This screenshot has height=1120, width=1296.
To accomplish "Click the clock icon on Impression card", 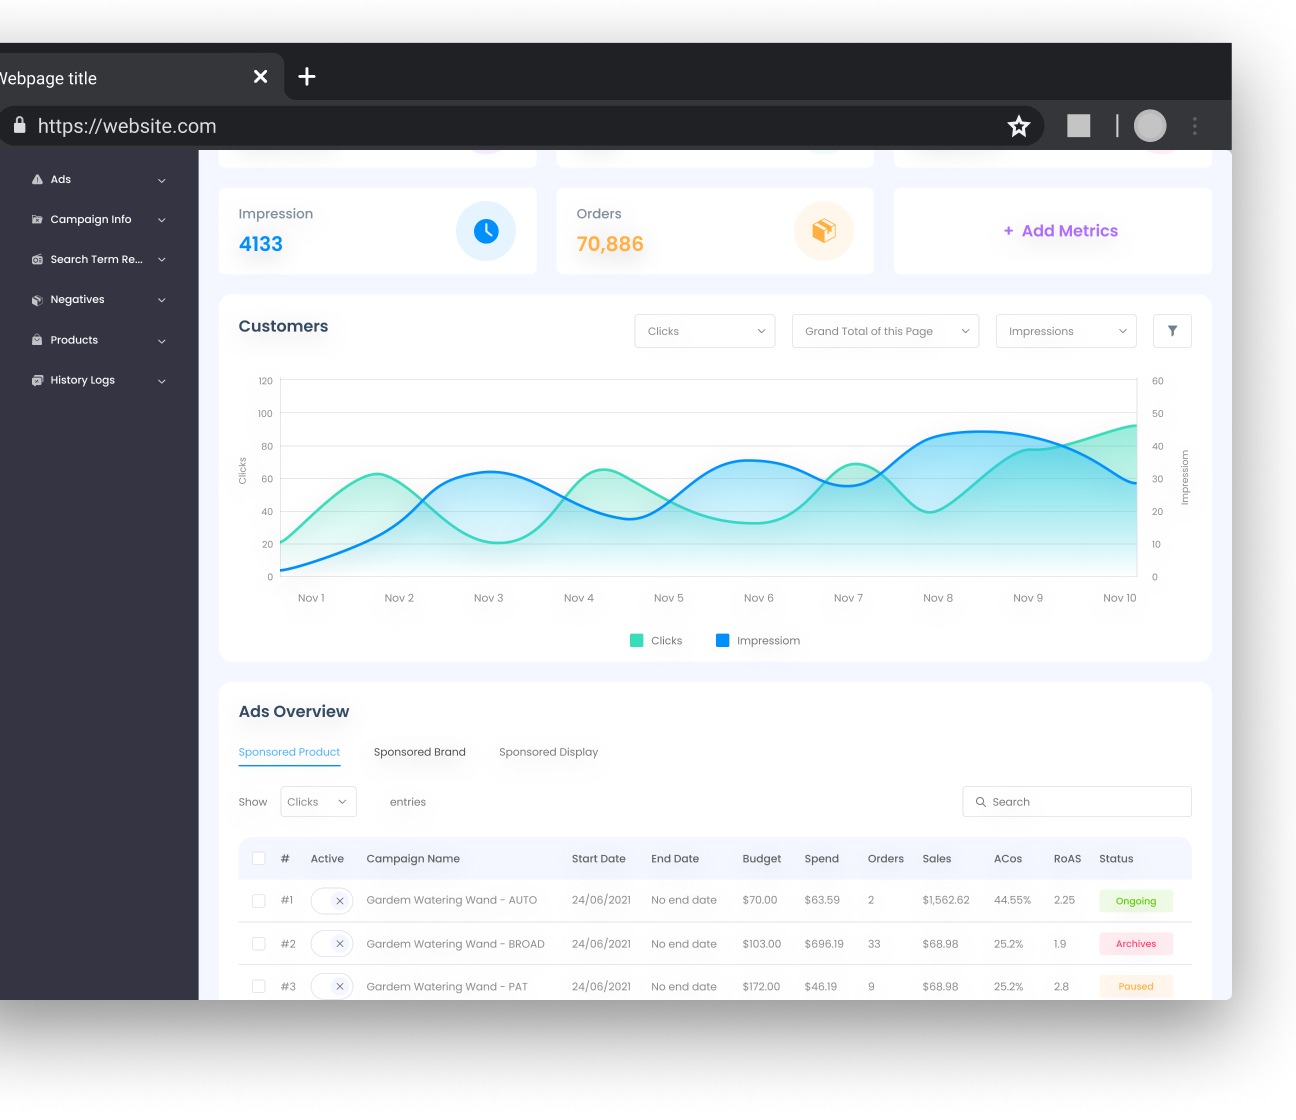I will [486, 230].
